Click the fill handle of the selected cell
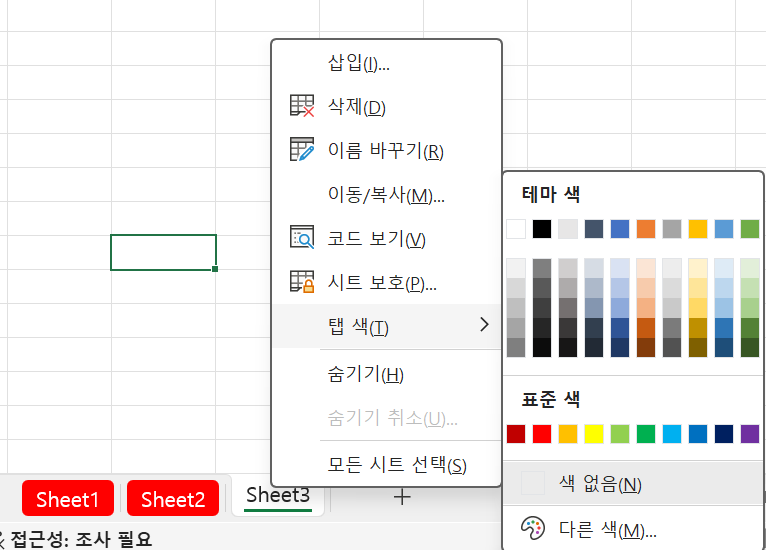Viewport: 766px width, 550px height. tap(215, 269)
